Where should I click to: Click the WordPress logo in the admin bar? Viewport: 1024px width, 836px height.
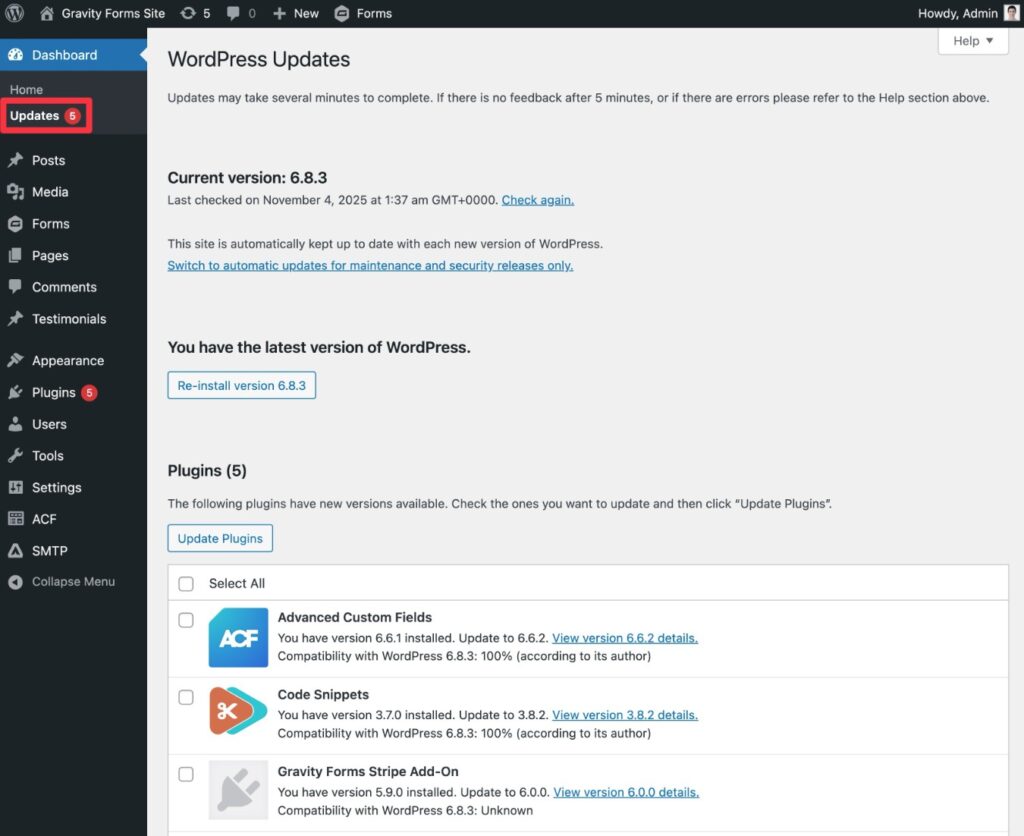pyautogui.click(x=13, y=13)
